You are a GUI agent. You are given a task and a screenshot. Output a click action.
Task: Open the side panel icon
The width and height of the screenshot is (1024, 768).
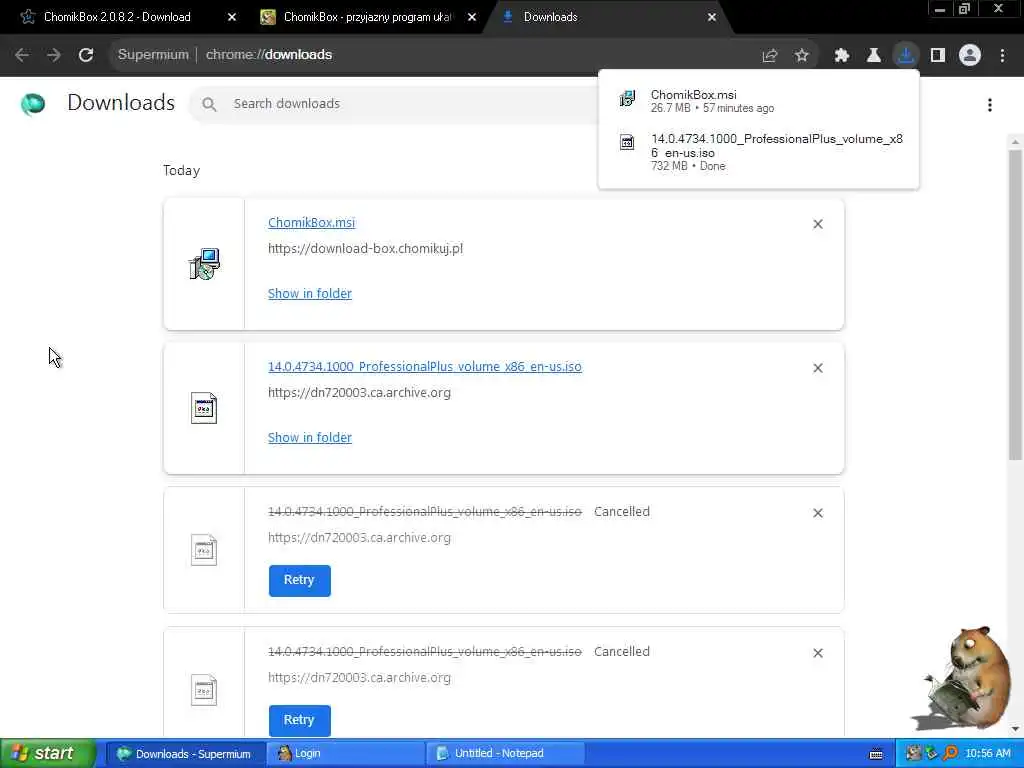click(938, 56)
